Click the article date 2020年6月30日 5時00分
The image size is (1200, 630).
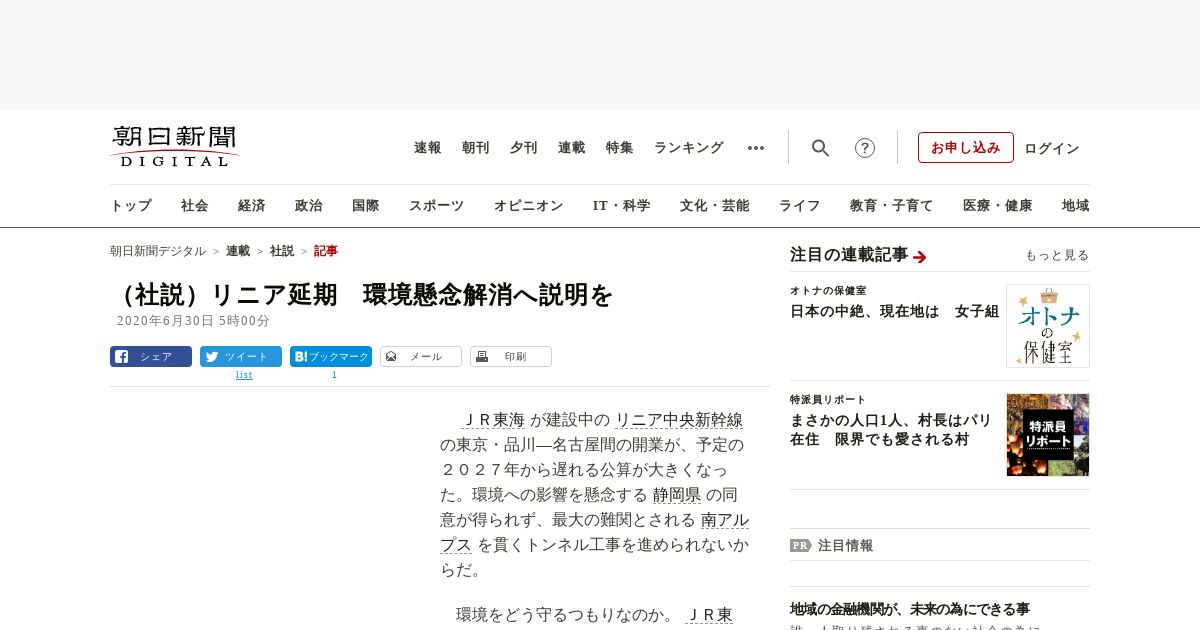pos(193,321)
